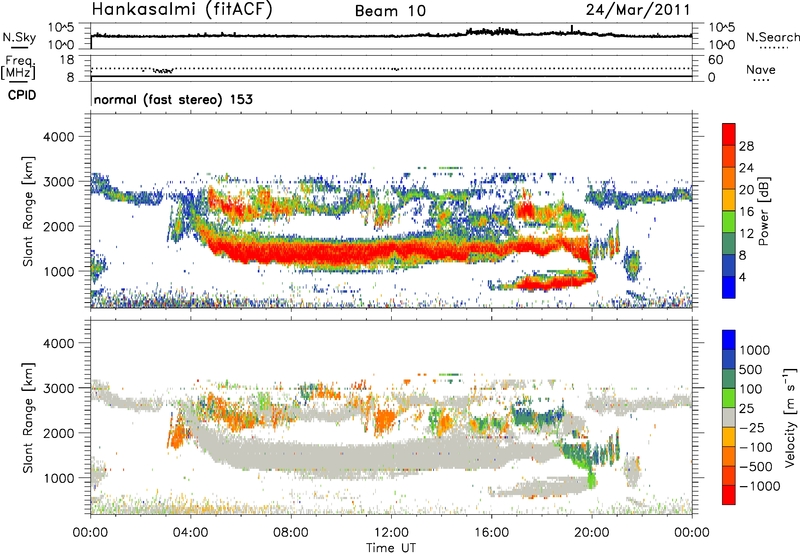Viewport: 800px width, 554px height.
Task: Click the '500' label on Velocity colorbar
Action: [751, 370]
